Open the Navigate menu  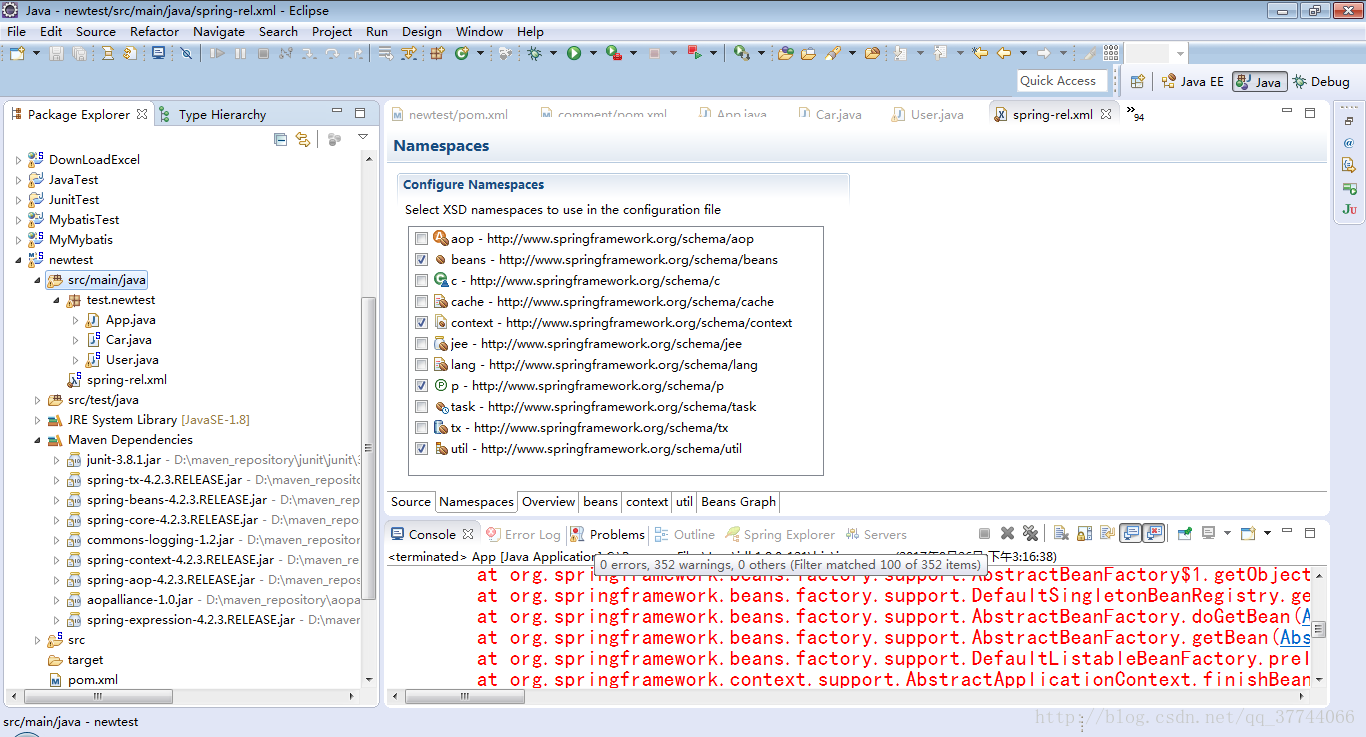(x=219, y=31)
